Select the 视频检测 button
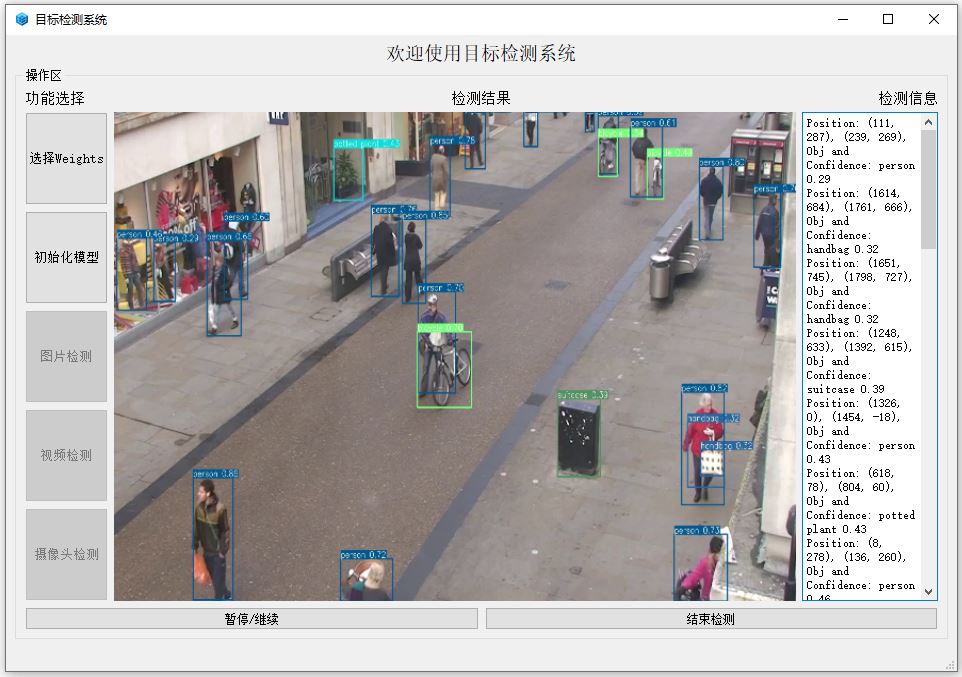 tap(66, 455)
